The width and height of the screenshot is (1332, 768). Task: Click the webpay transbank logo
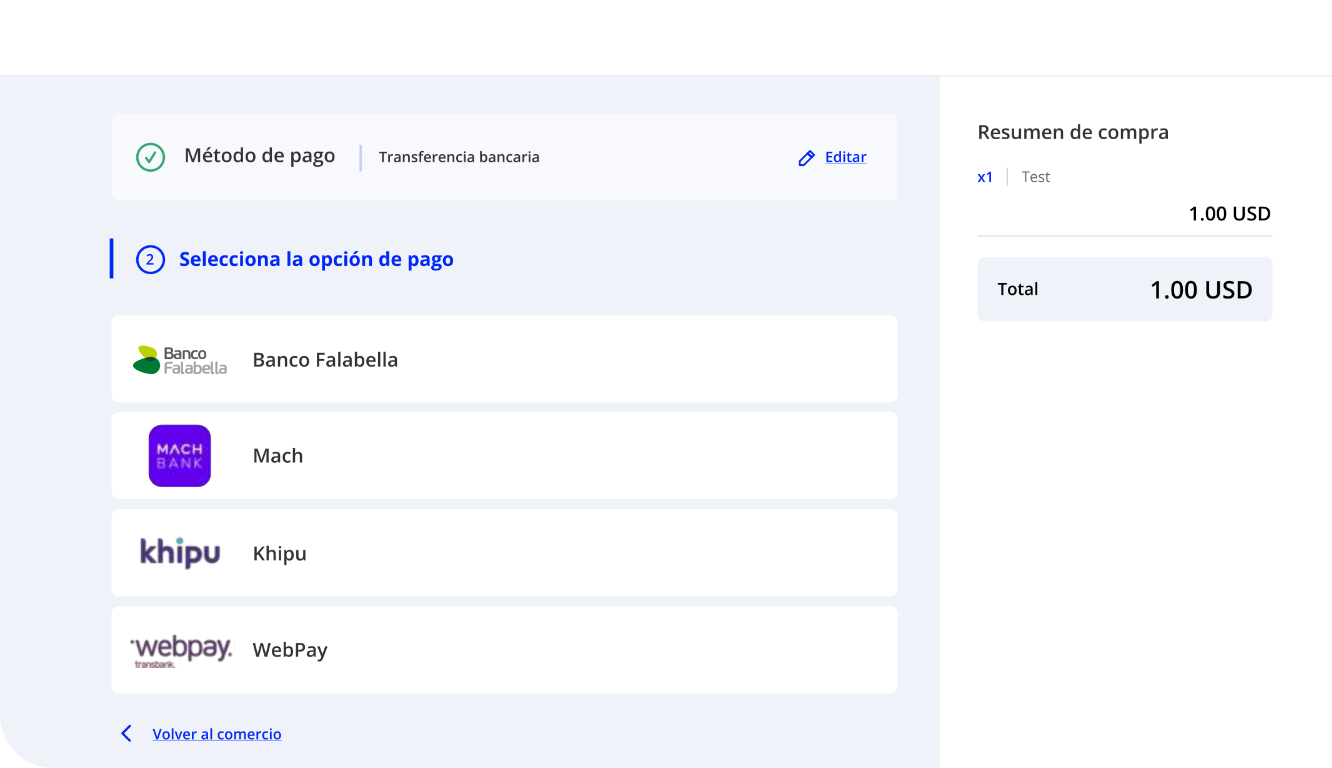tap(181, 650)
